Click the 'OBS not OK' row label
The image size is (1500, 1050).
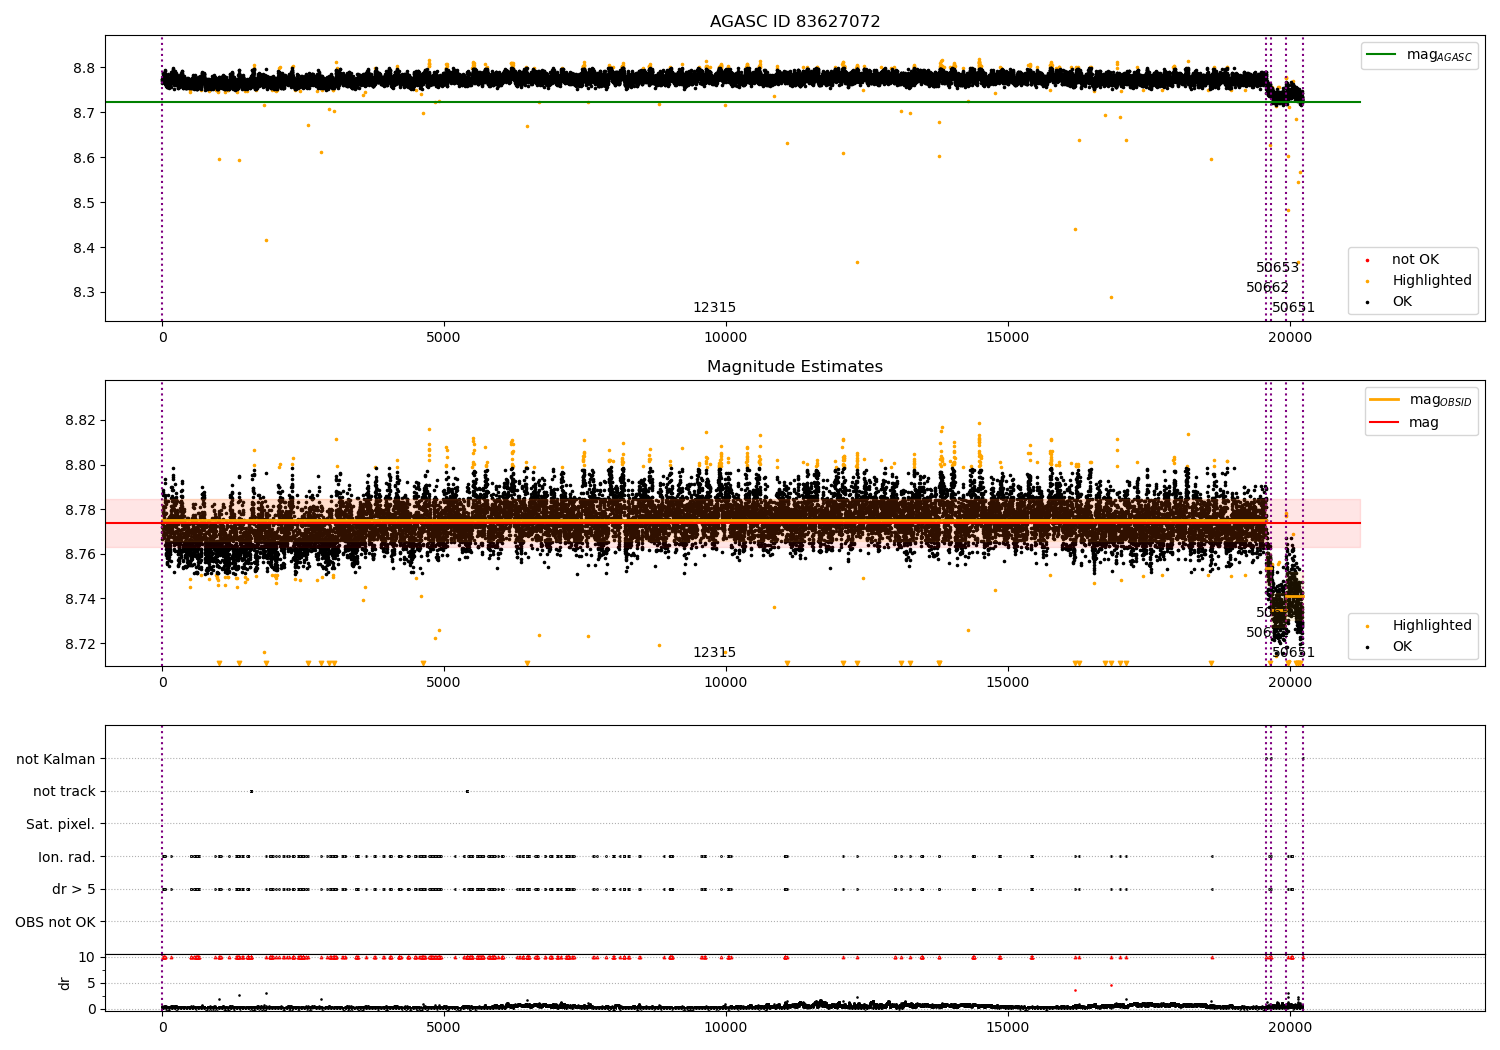tap(55, 922)
